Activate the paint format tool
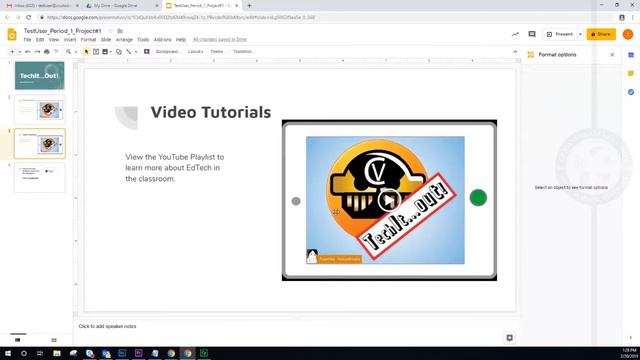640x360 pixels. point(56,52)
